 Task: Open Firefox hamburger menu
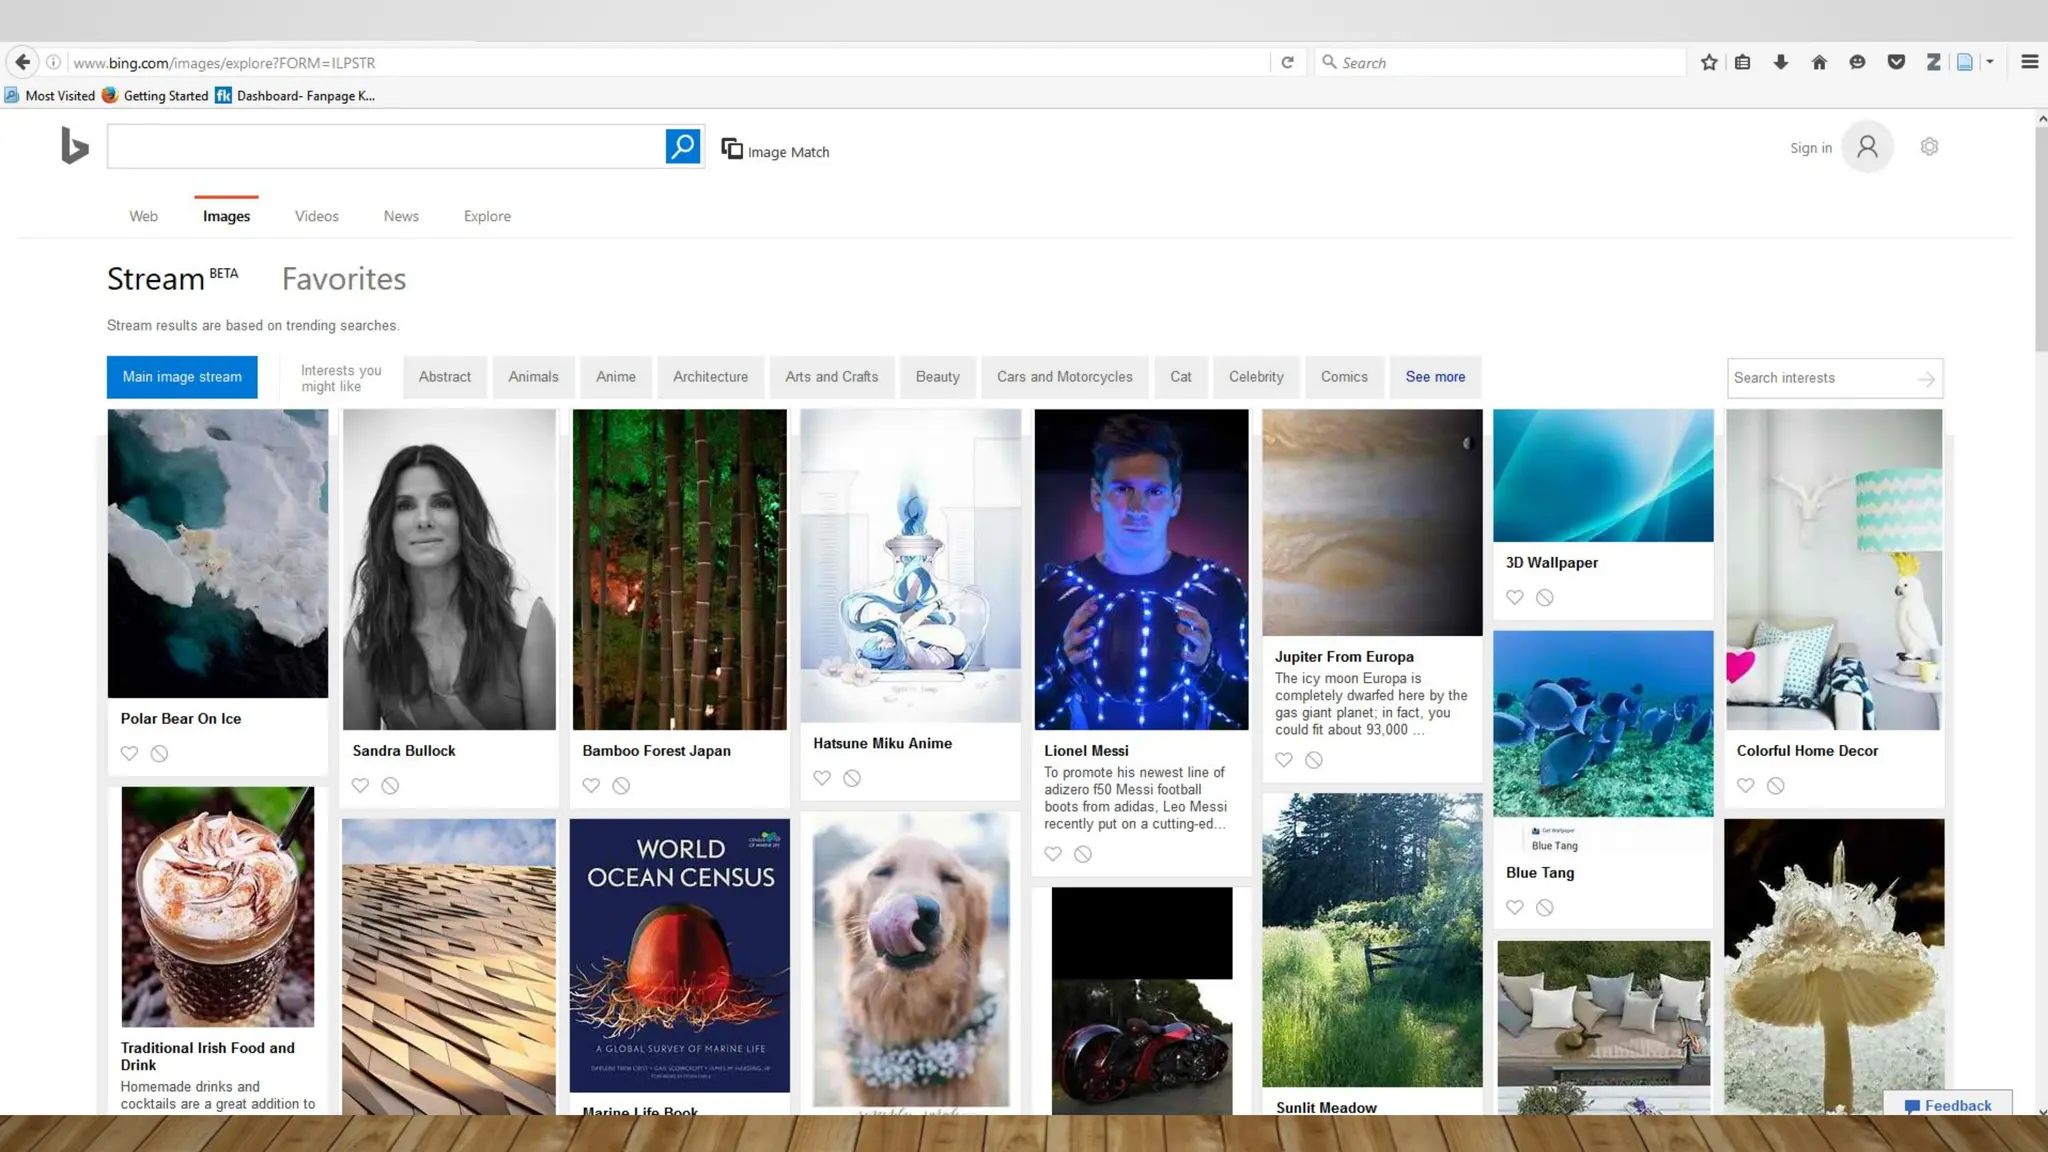coord(2029,62)
